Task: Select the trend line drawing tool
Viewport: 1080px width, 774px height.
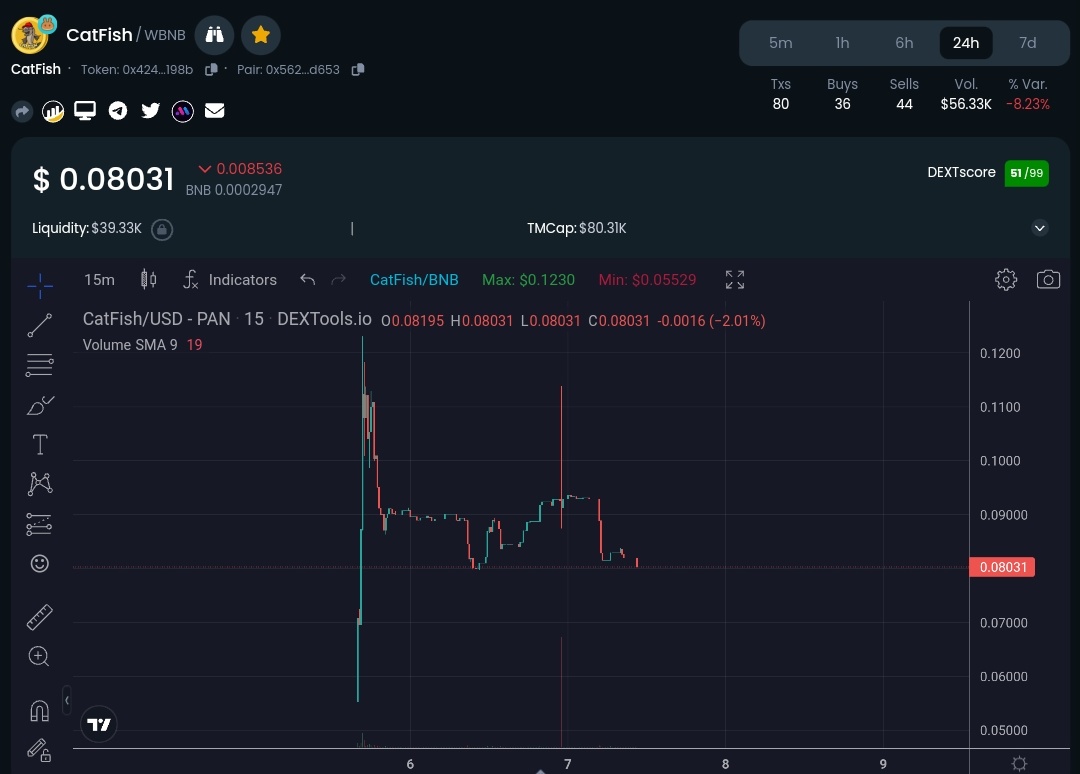Action: click(x=40, y=325)
